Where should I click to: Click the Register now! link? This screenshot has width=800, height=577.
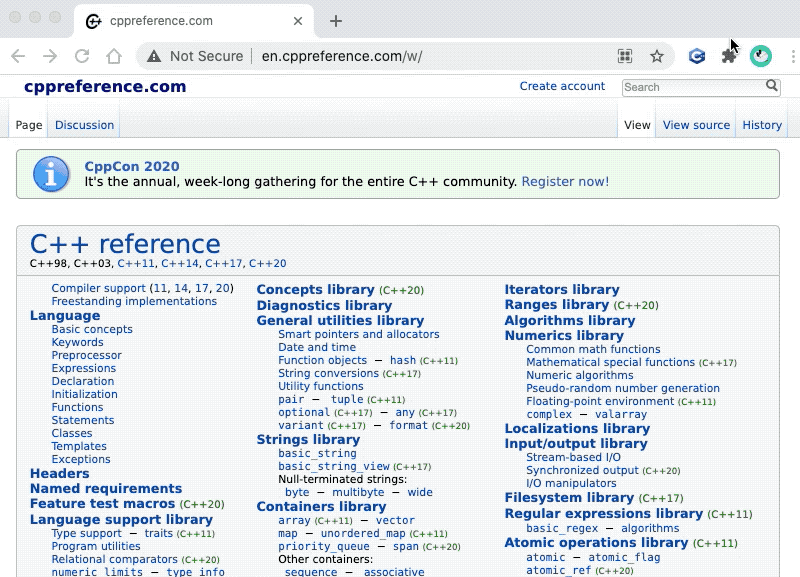[x=565, y=182]
